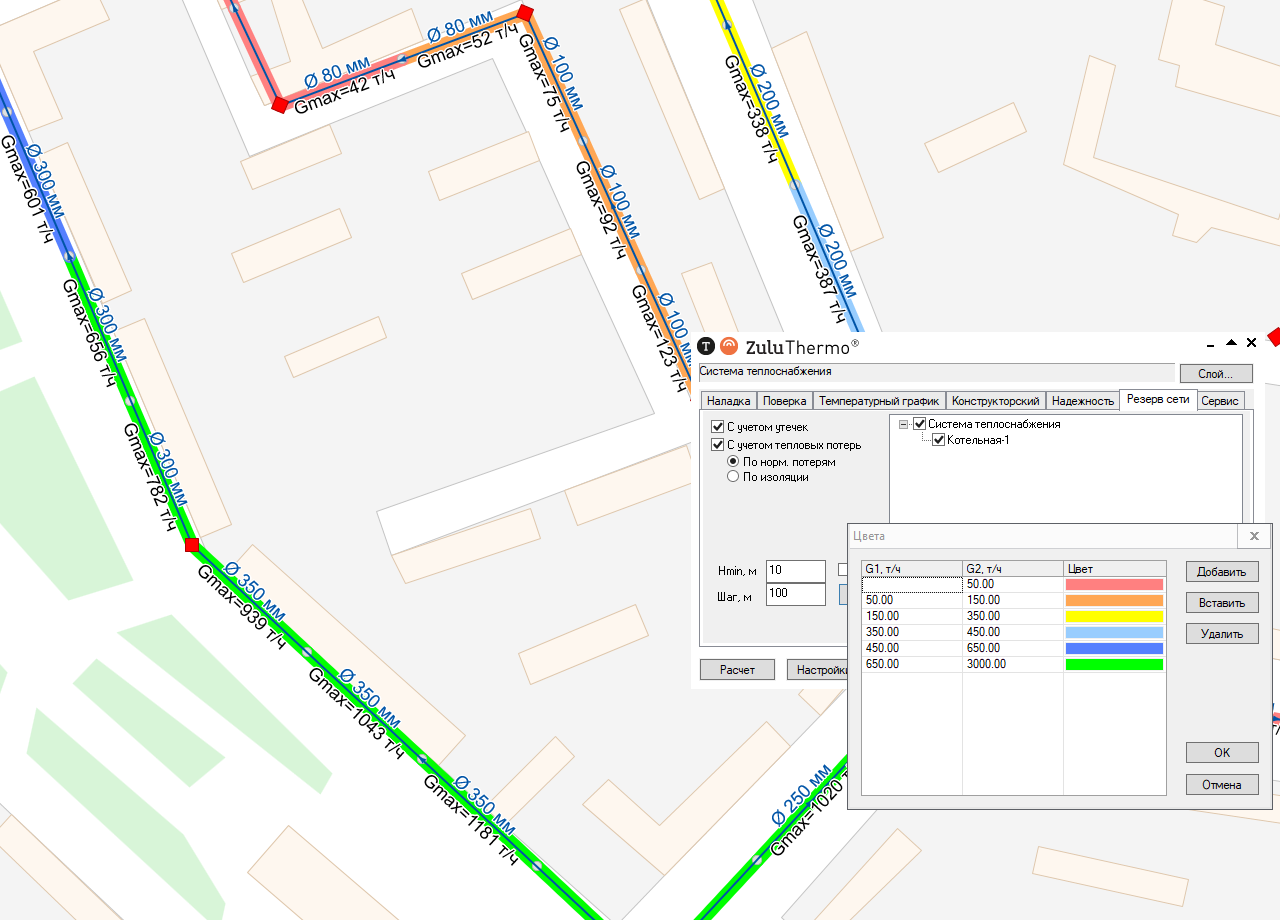Collapse the Система теплоснабжения tree node
The height and width of the screenshot is (920, 1280).
coord(903,424)
